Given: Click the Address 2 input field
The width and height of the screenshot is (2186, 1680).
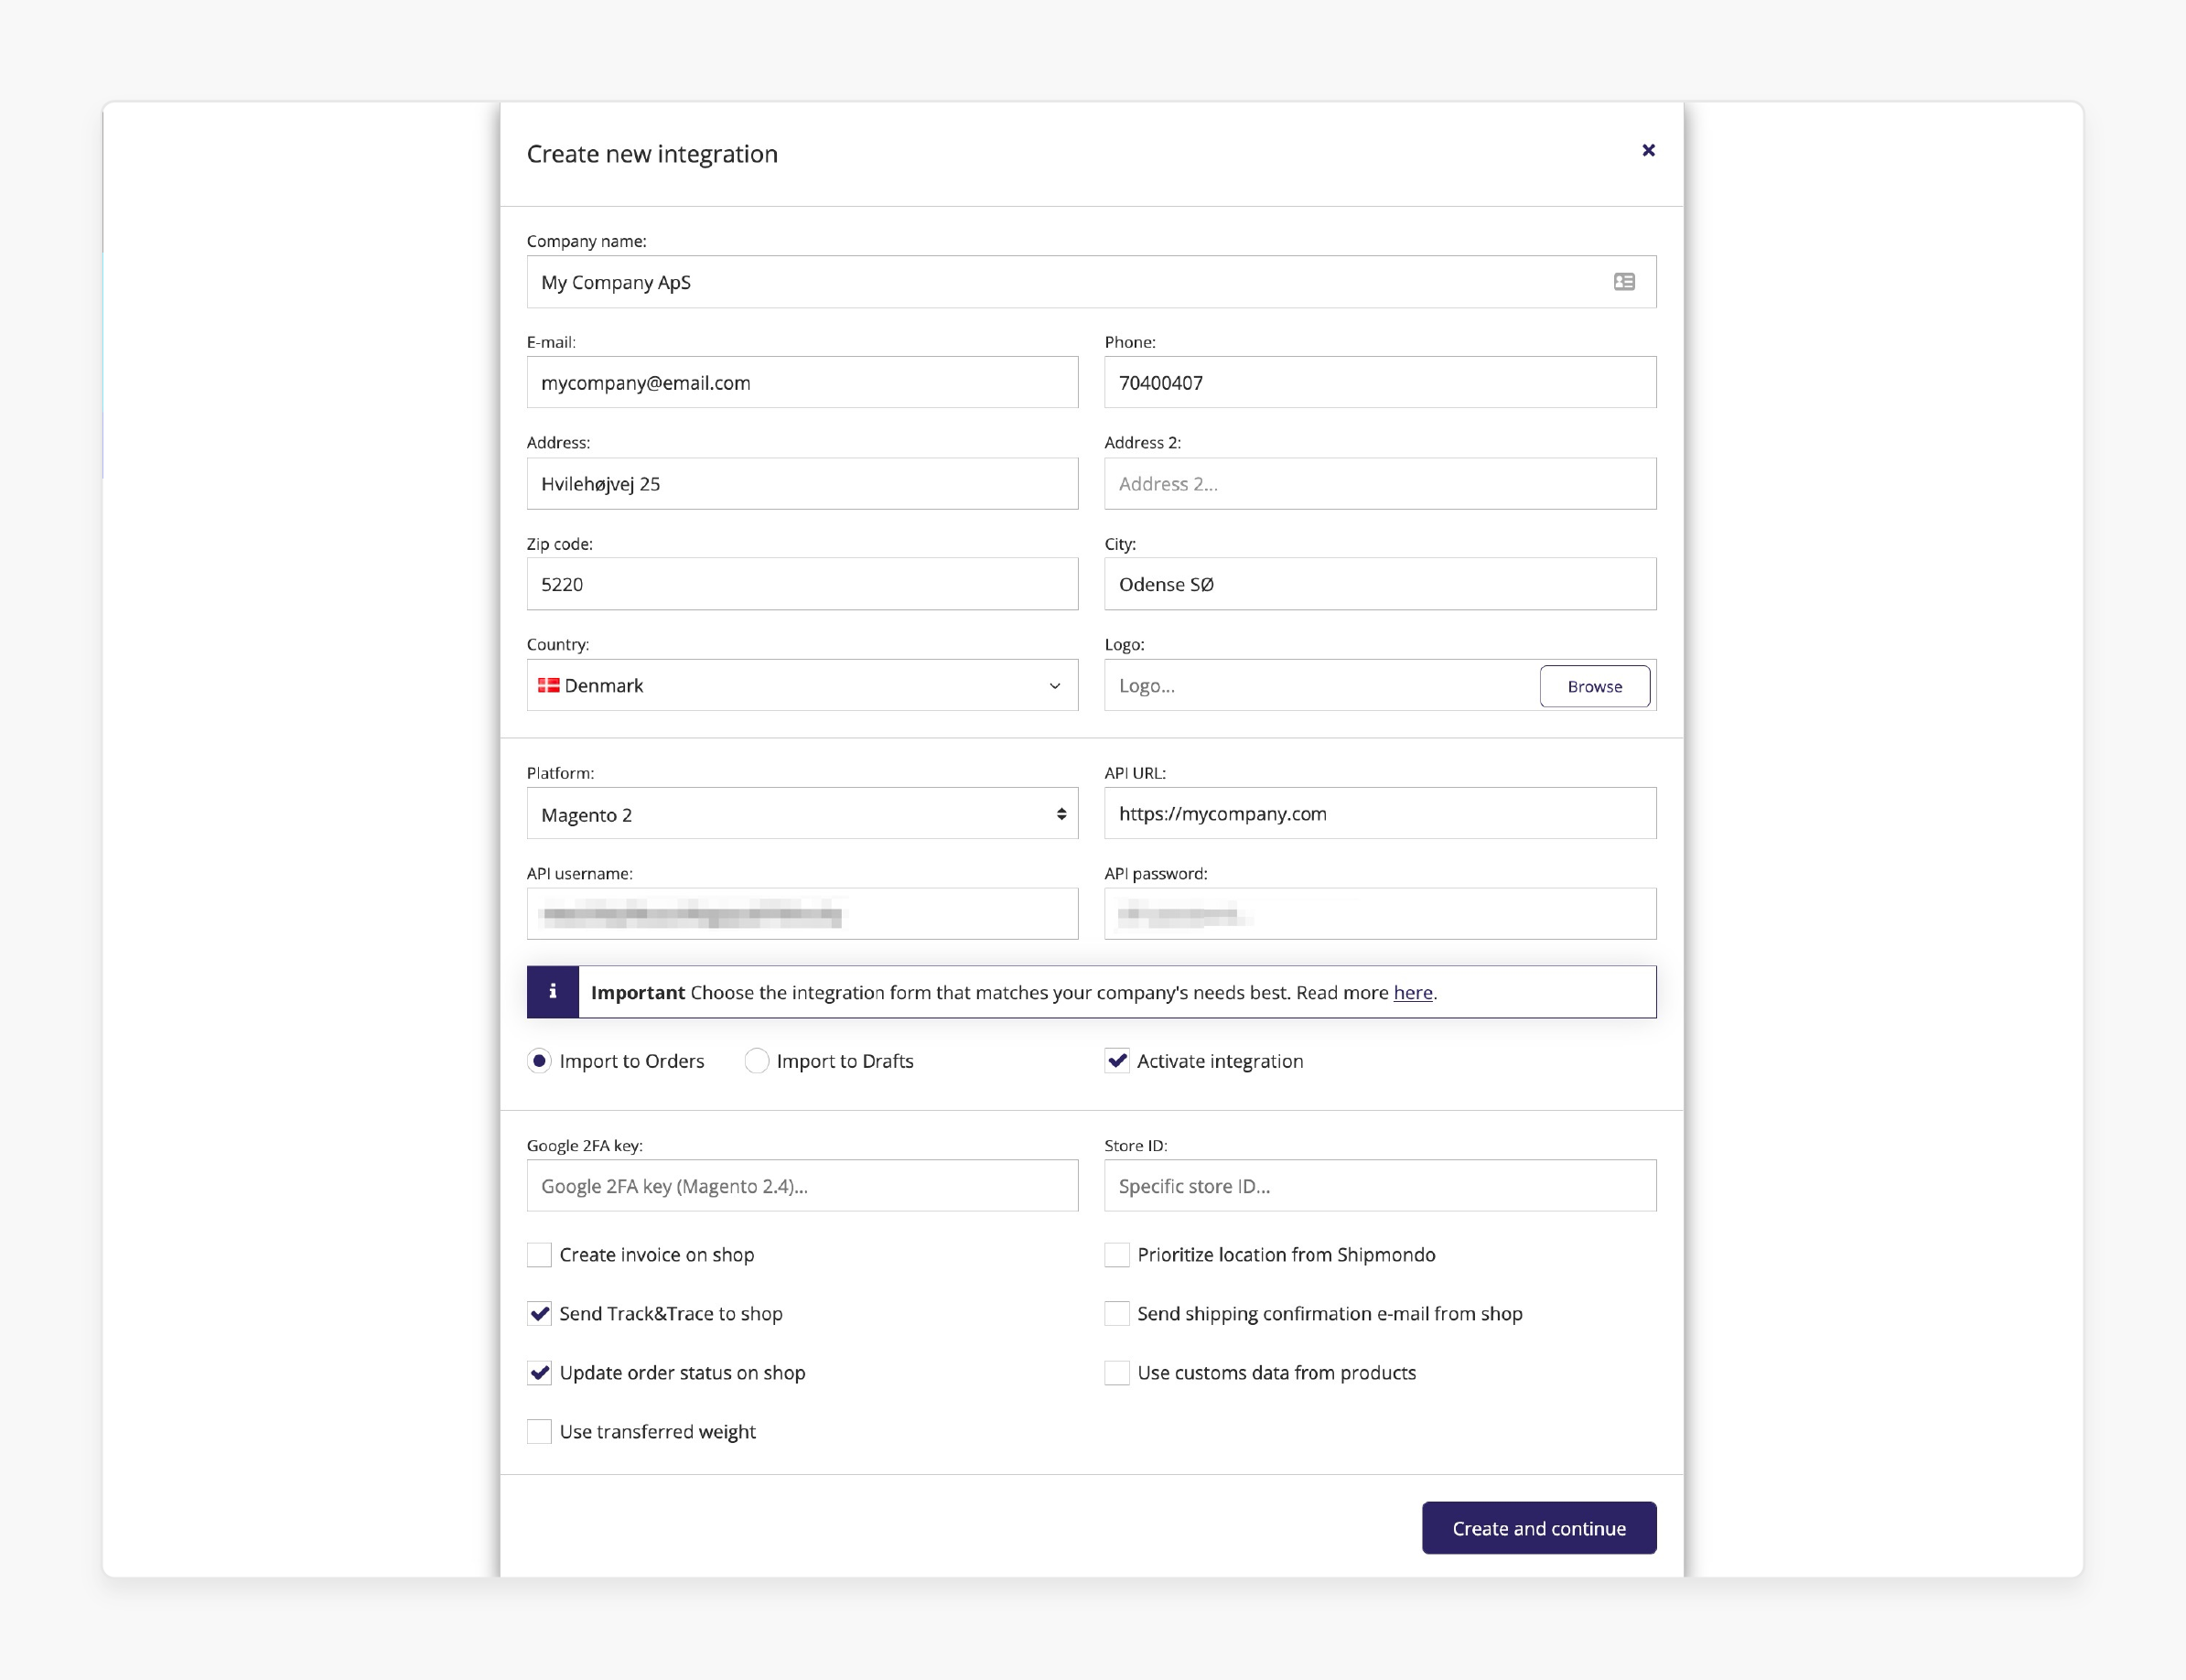Looking at the screenshot, I should [x=1380, y=484].
